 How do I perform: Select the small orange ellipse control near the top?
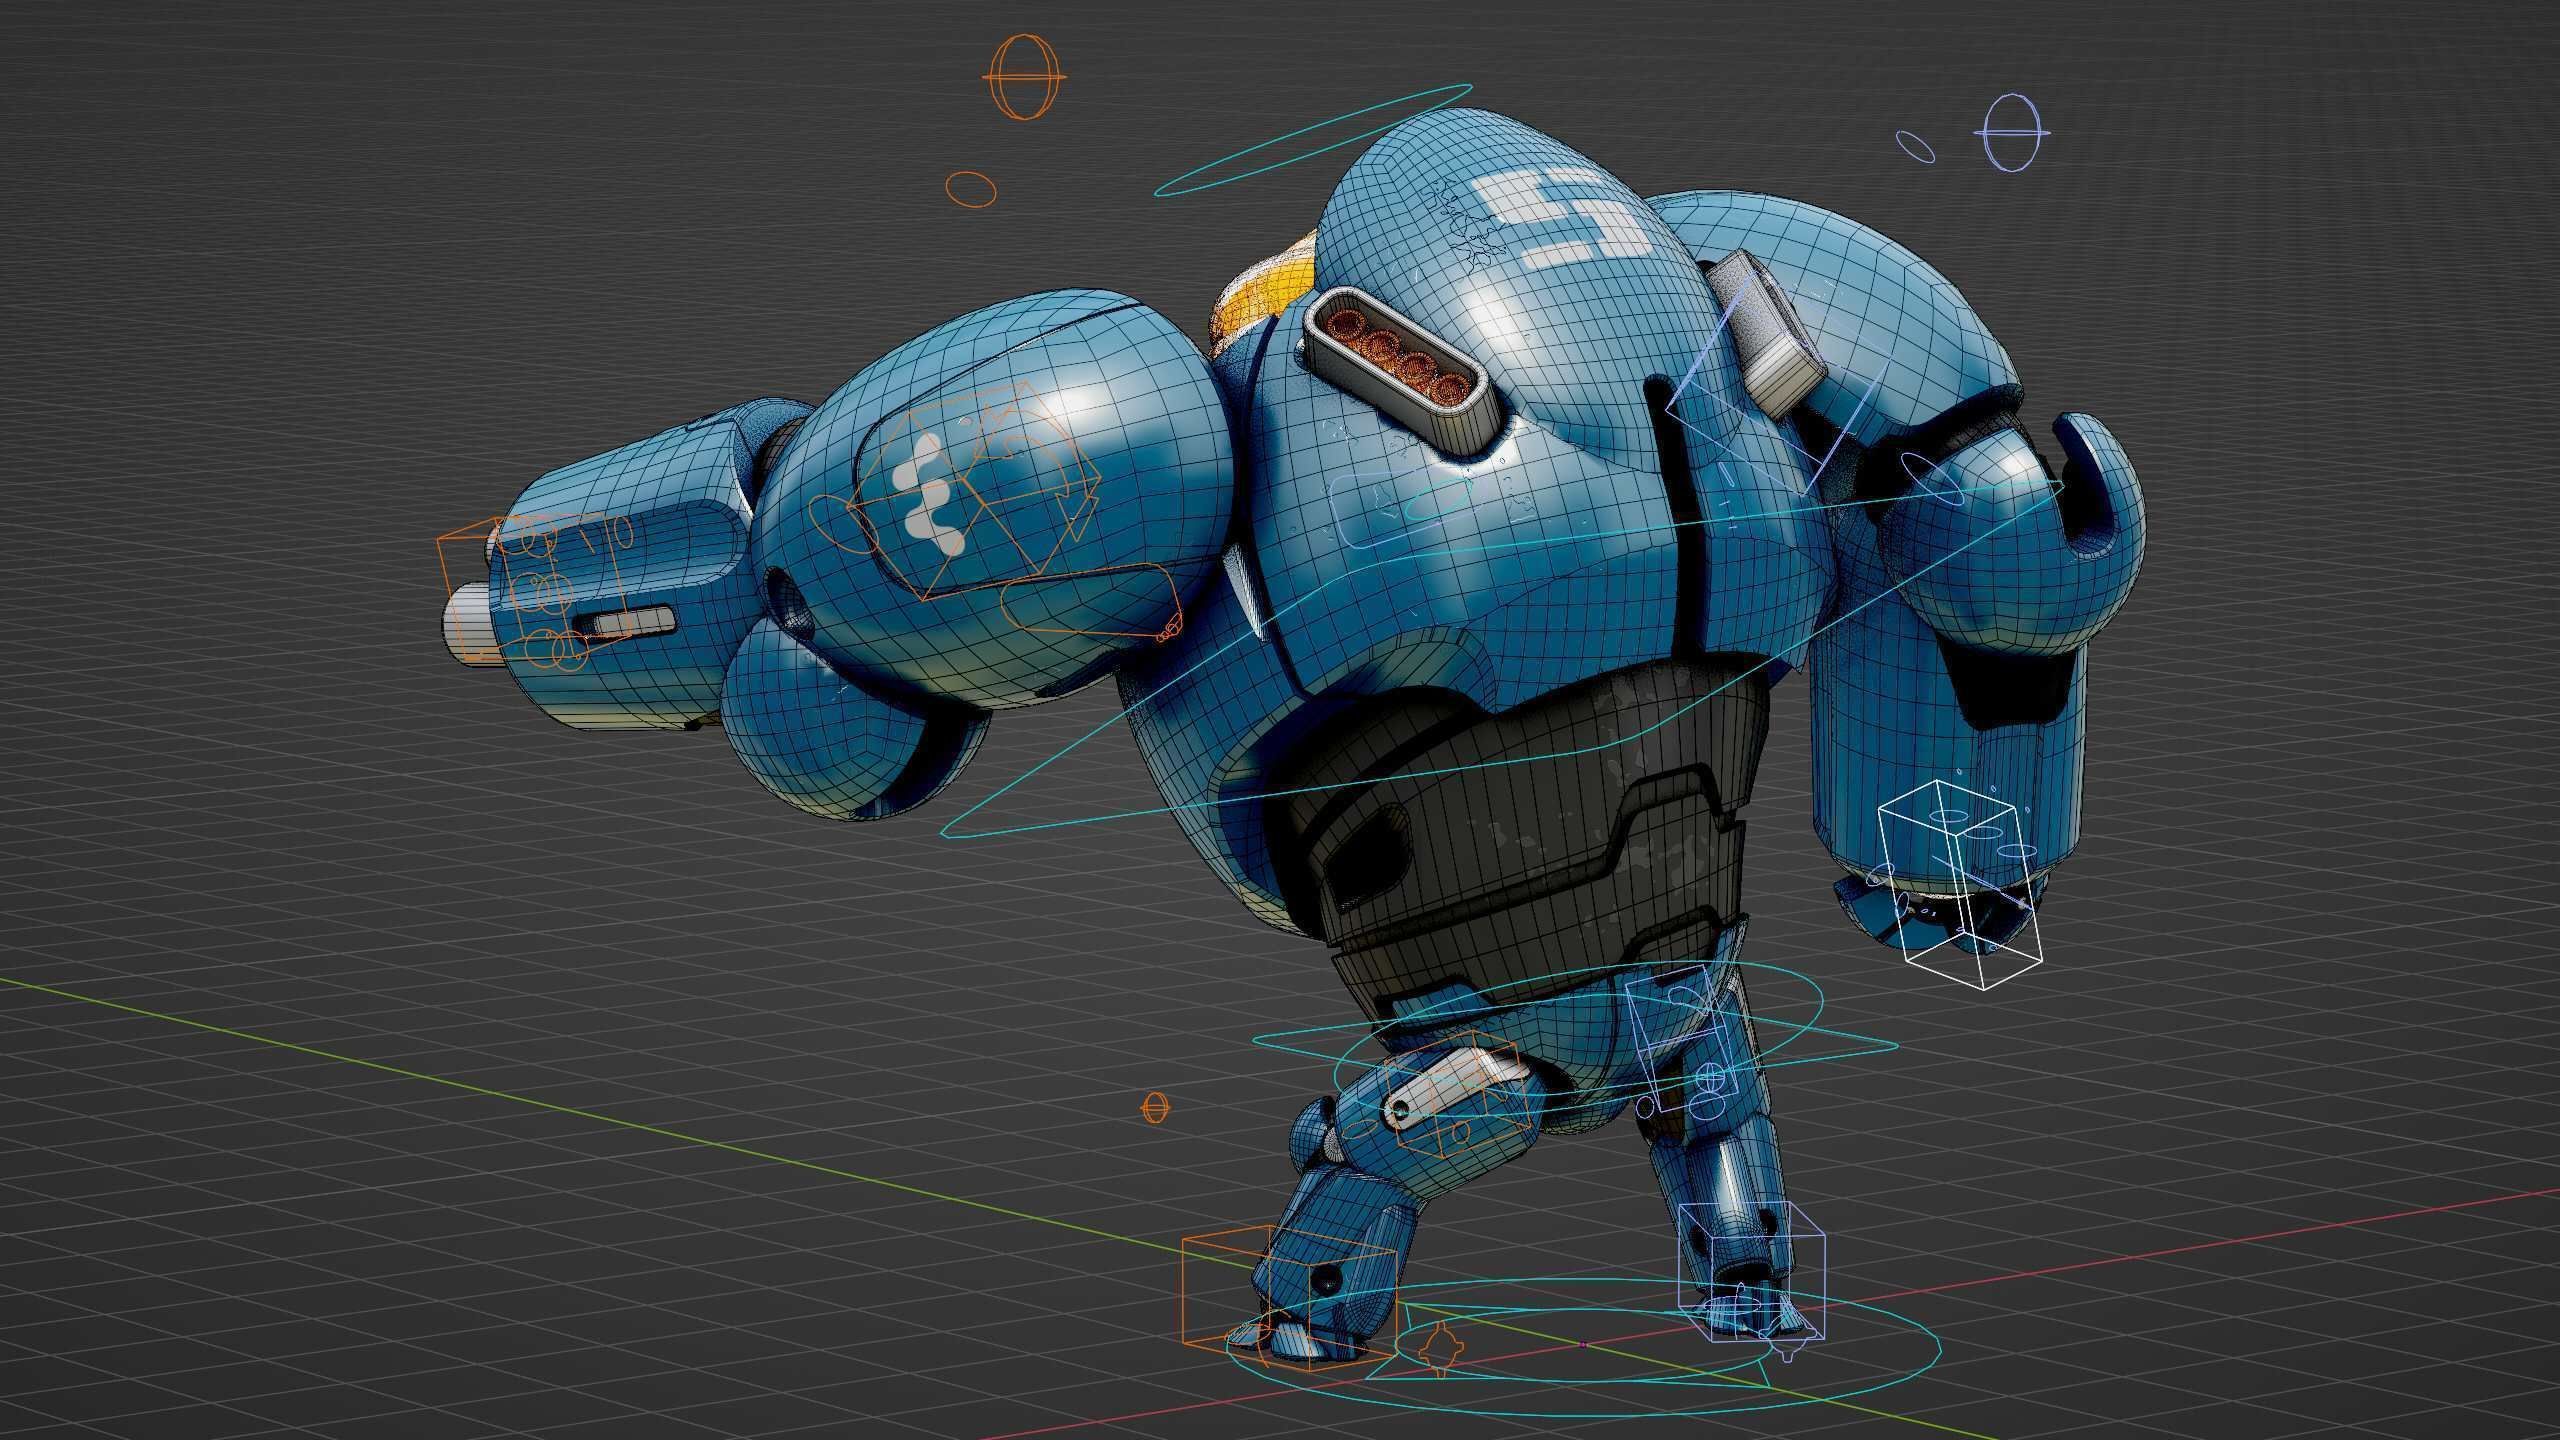971,188
